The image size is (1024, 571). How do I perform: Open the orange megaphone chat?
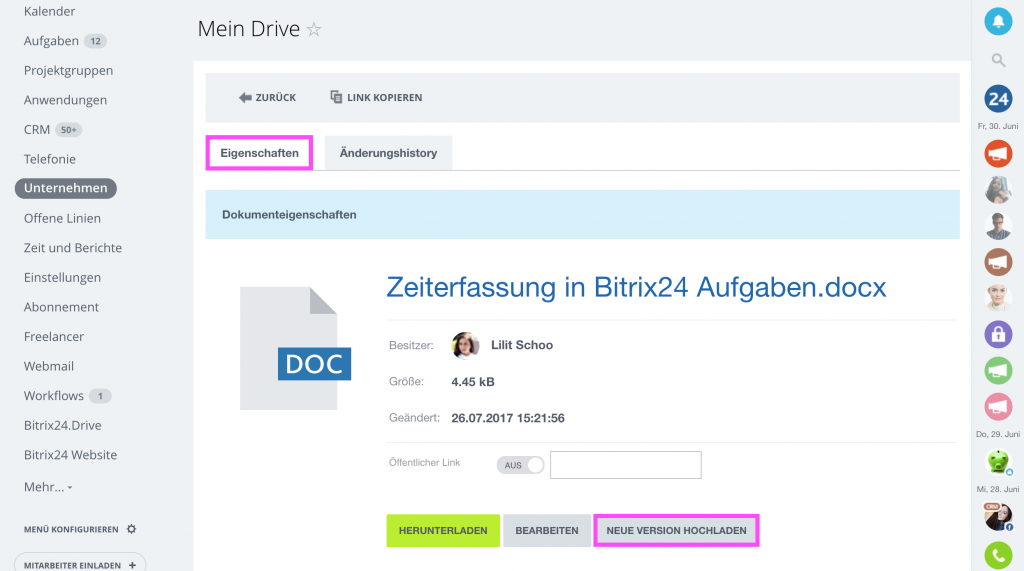coord(998,154)
